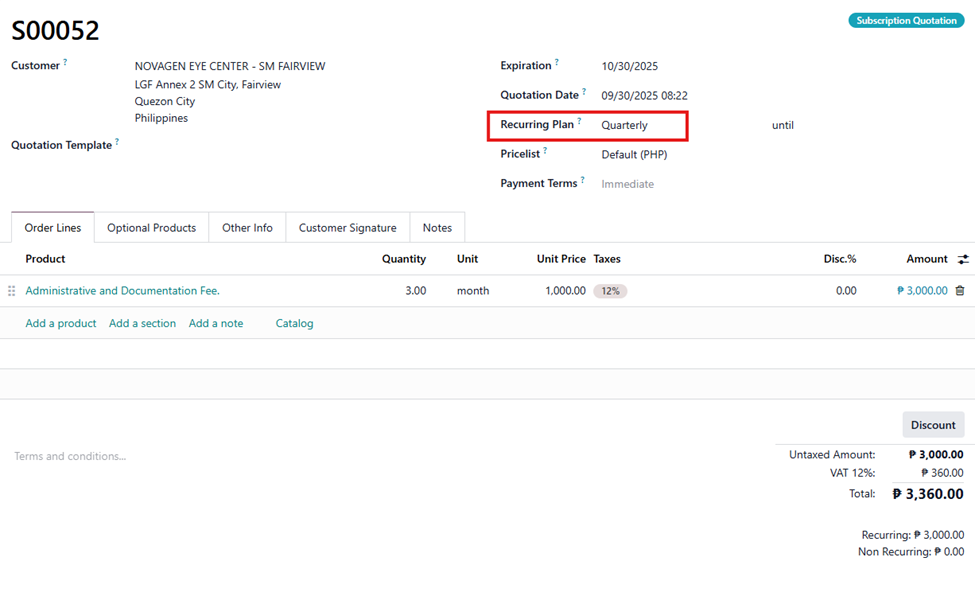Switch to the Optional Products tab
Image resolution: width=975 pixels, height=600 pixels.
[151, 228]
